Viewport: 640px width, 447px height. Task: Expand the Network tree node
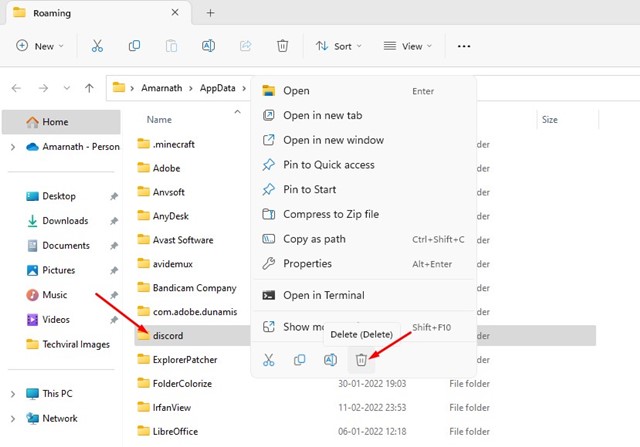[x=12, y=419]
